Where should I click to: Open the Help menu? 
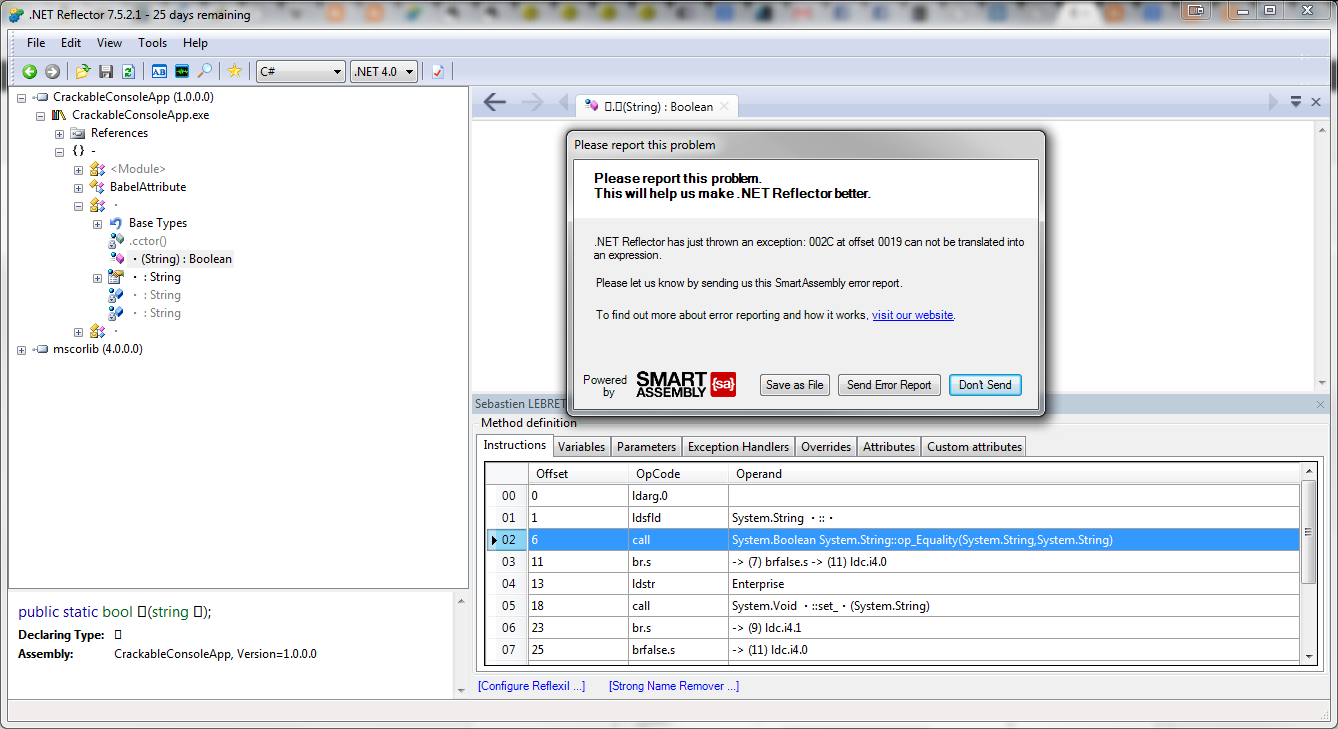[195, 43]
